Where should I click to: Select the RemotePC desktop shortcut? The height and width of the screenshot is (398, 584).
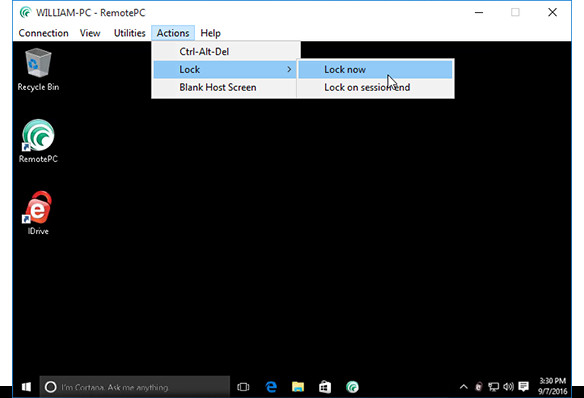click(x=38, y=141)
